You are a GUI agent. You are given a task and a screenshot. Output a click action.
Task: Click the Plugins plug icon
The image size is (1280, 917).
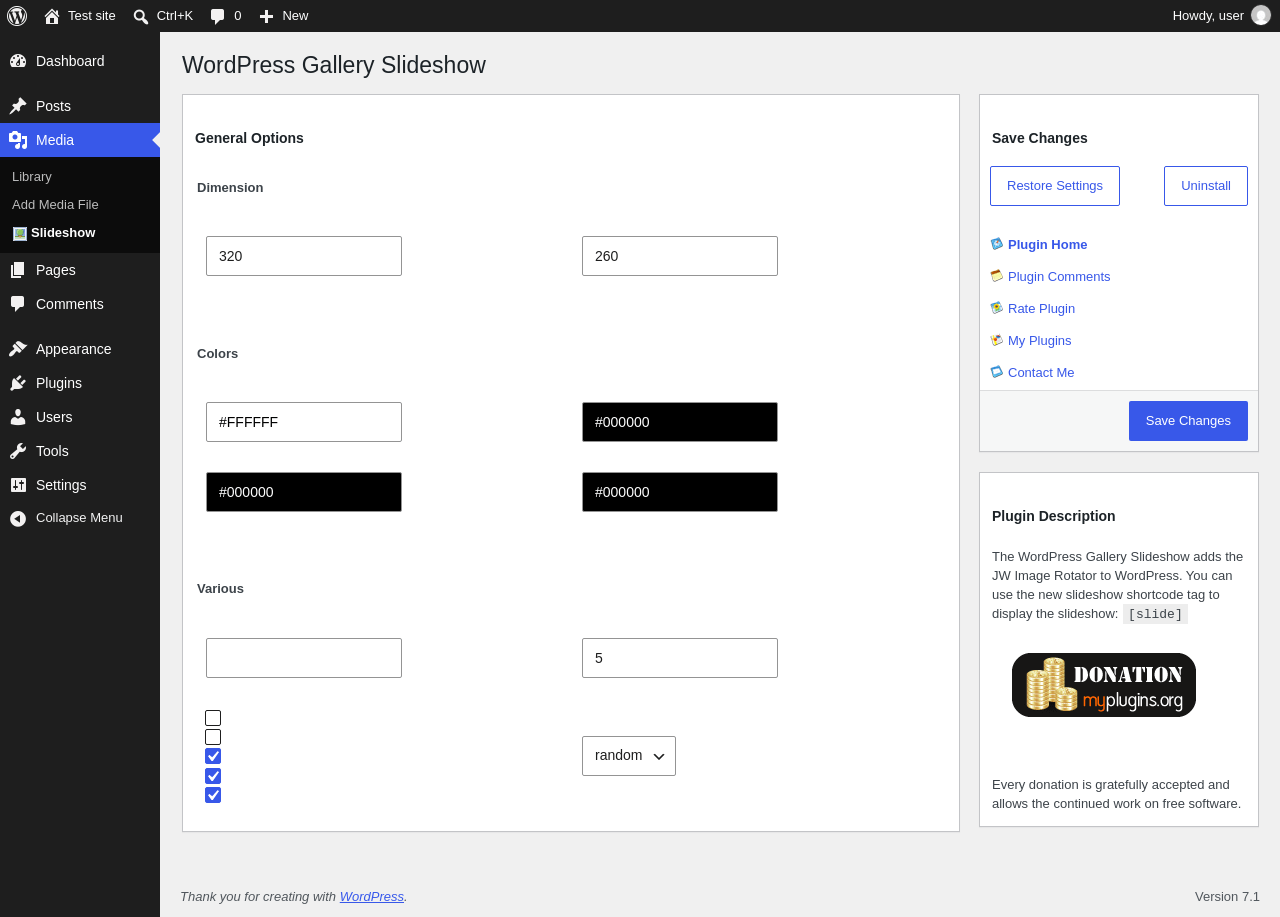tap(18, 383)
